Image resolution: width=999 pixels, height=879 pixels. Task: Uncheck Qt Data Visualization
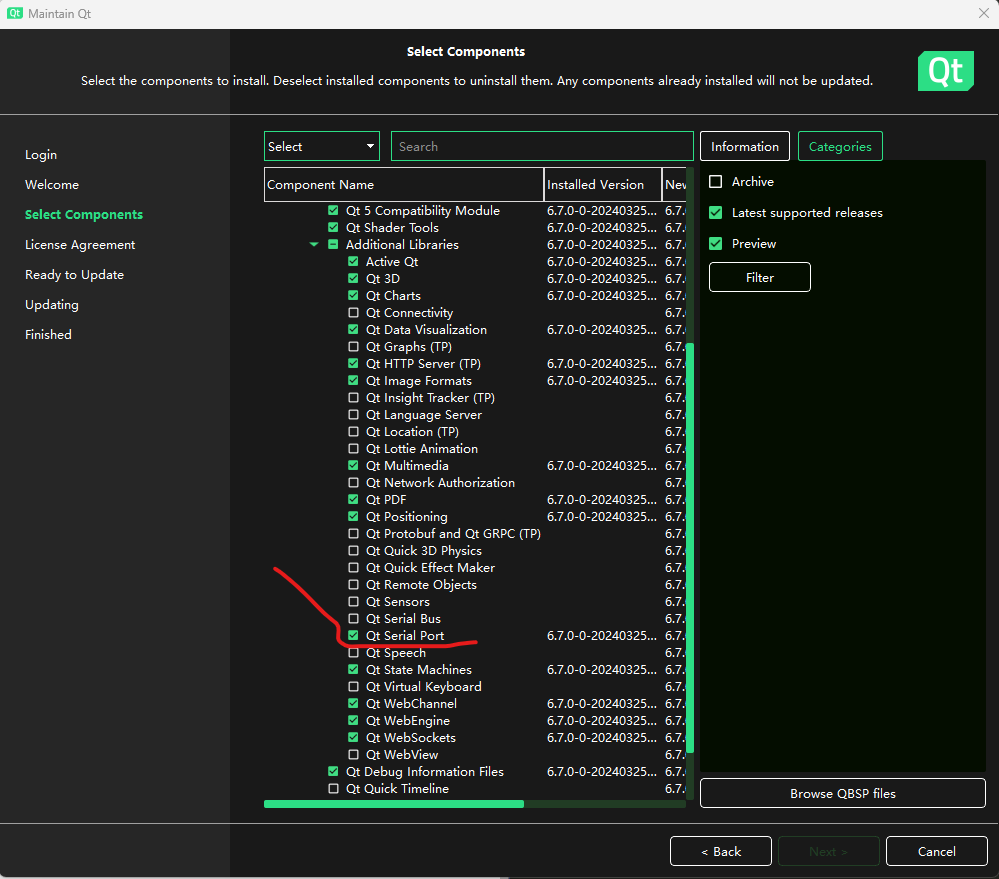point(353,329)
